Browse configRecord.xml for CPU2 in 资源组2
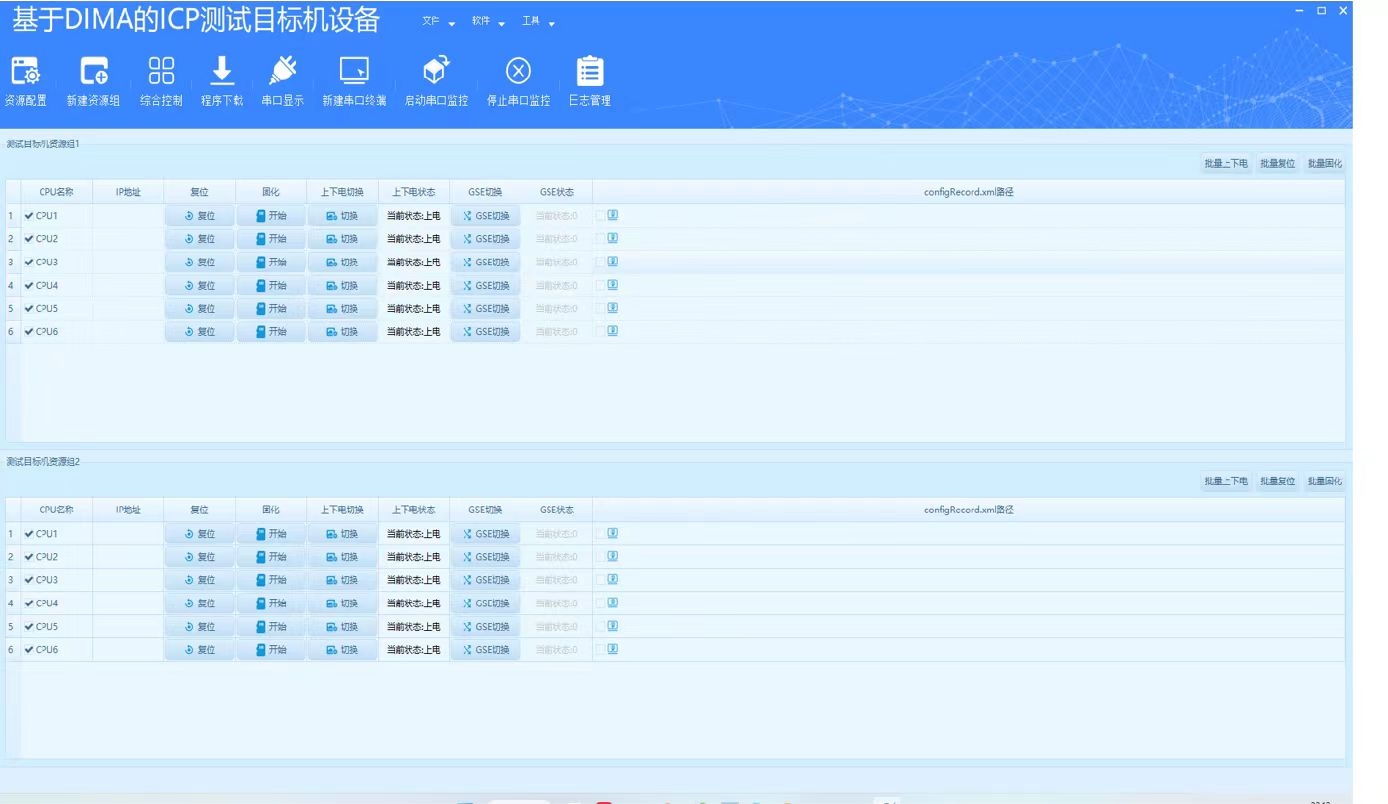Image resolution: width=1388 pixels, height=804 pixels. pos(613,556)
